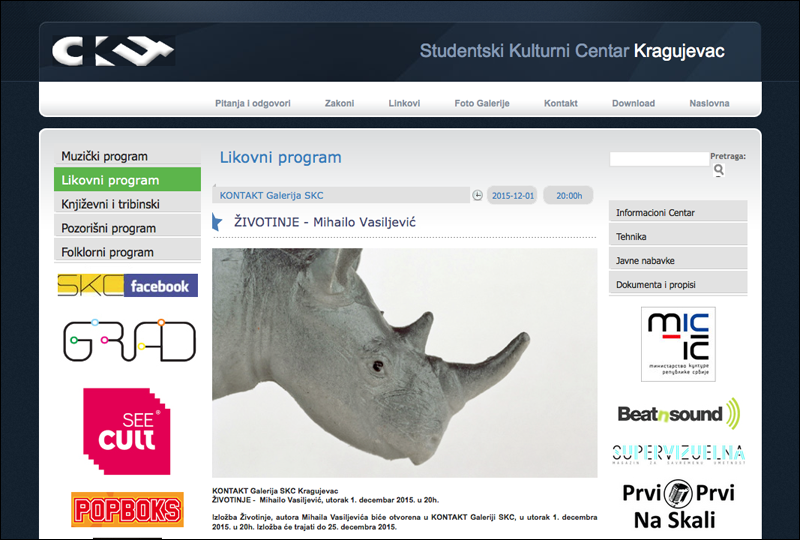Screen dimensions: 800x540
Task: Click the Pretraga search input field
Action: 659,159
